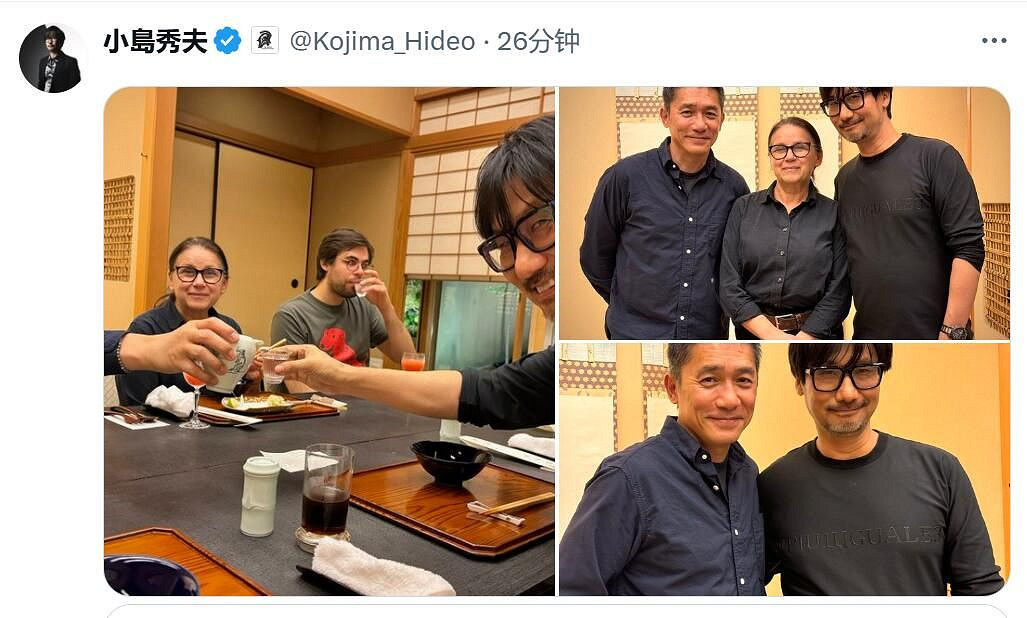The width and height of the screenshot is (1027, 618).
Task: Open the display name 小島秀夫 link
Action: click(x=158, y=40)
